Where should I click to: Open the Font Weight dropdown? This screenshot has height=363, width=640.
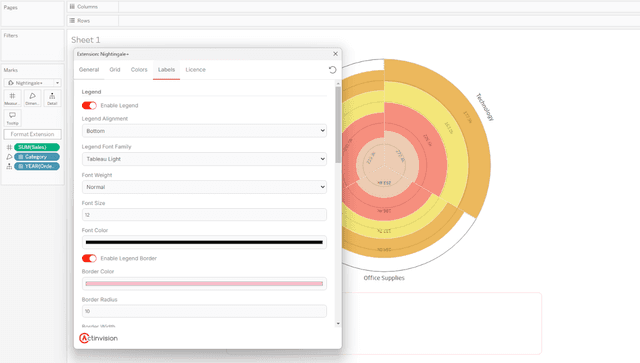[204, 187]
